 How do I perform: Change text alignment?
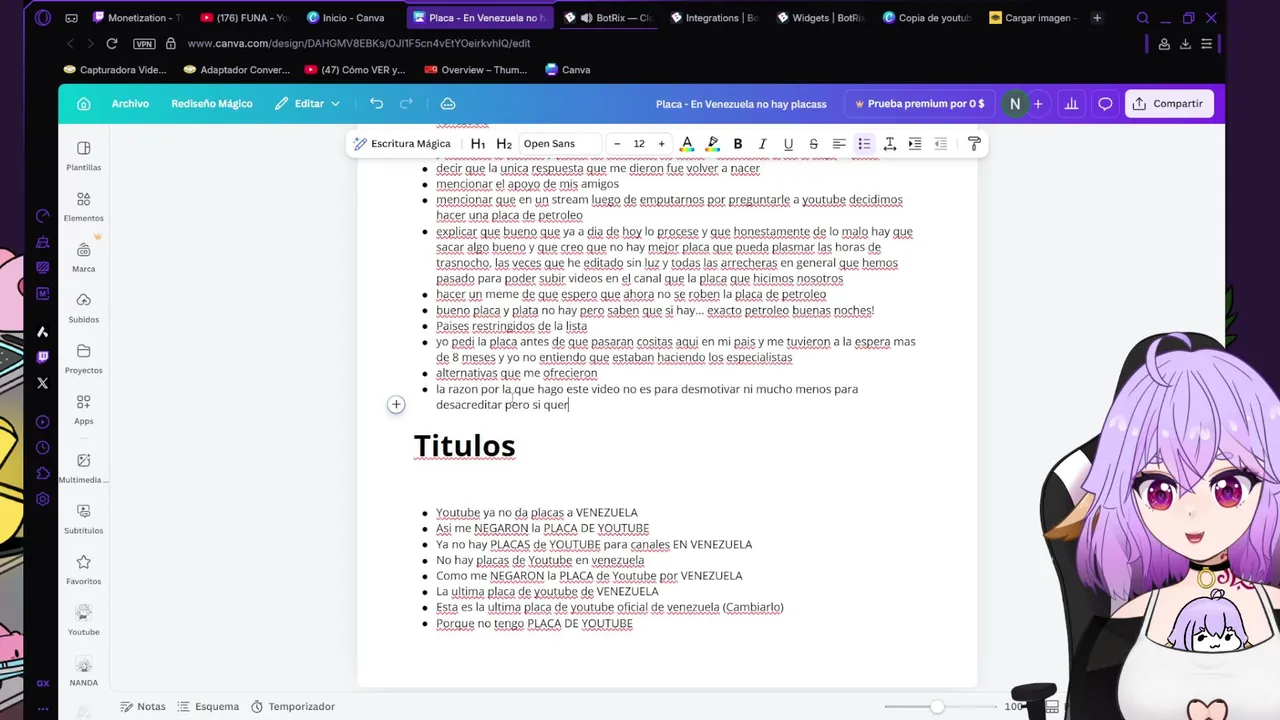pos(839,144)
